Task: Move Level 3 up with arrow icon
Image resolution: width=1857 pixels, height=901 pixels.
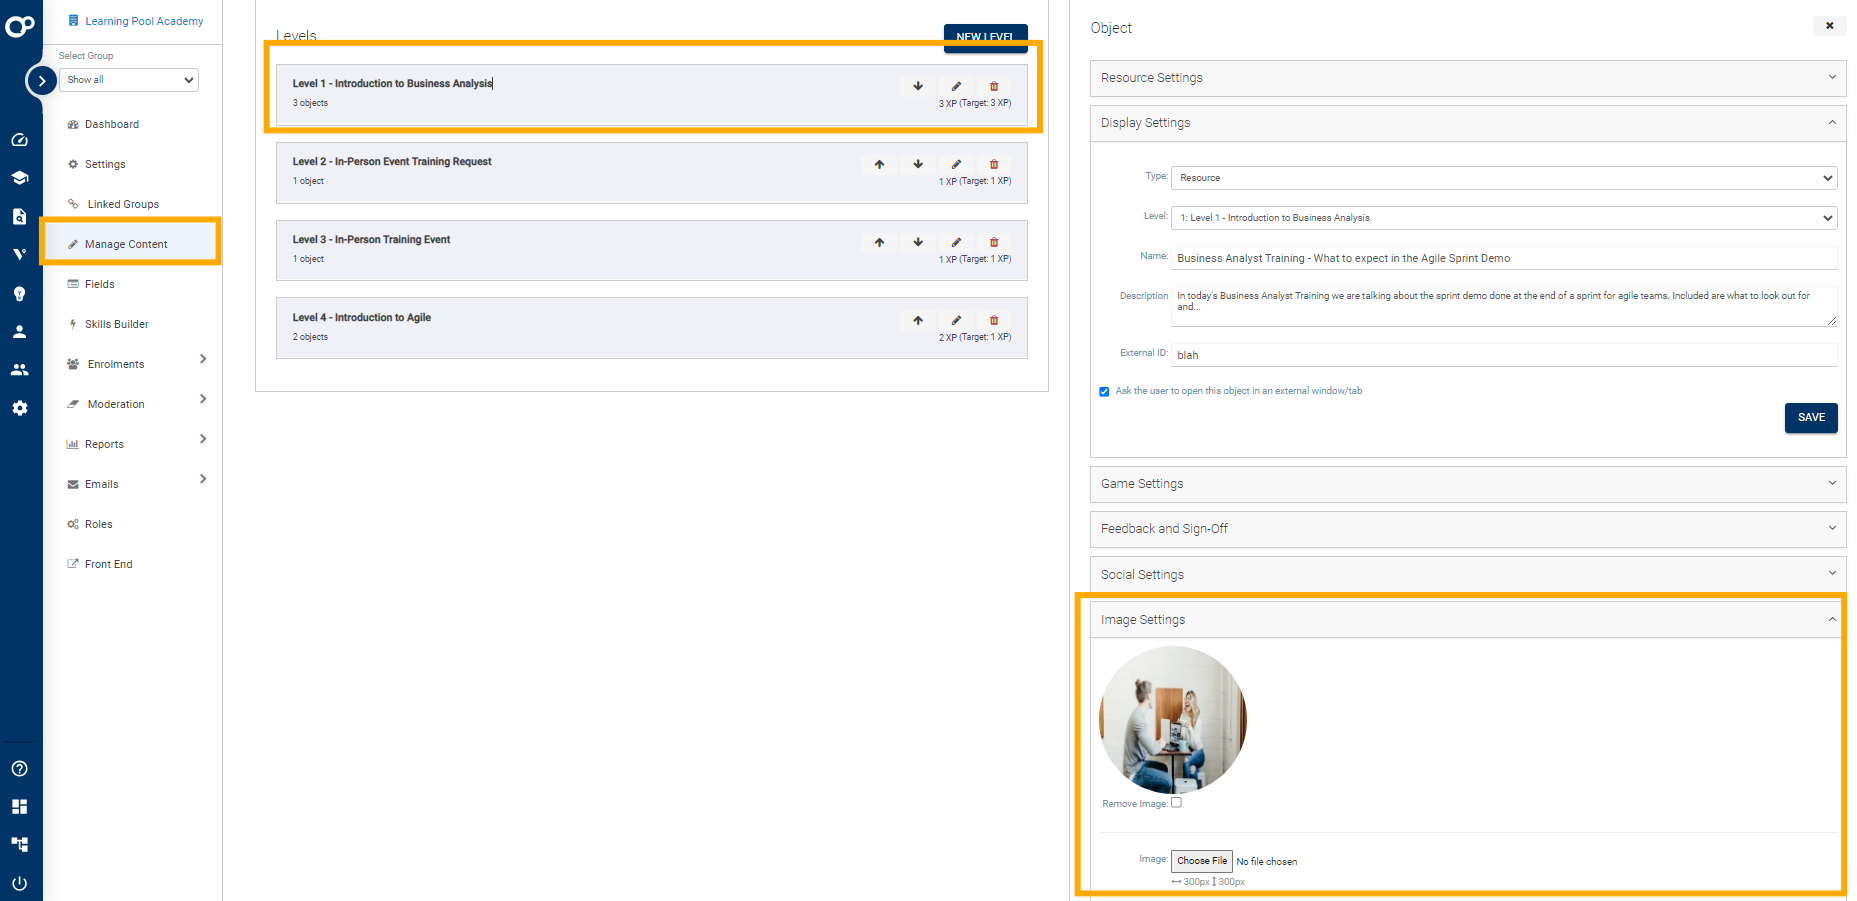Action: tap(879, 242)
